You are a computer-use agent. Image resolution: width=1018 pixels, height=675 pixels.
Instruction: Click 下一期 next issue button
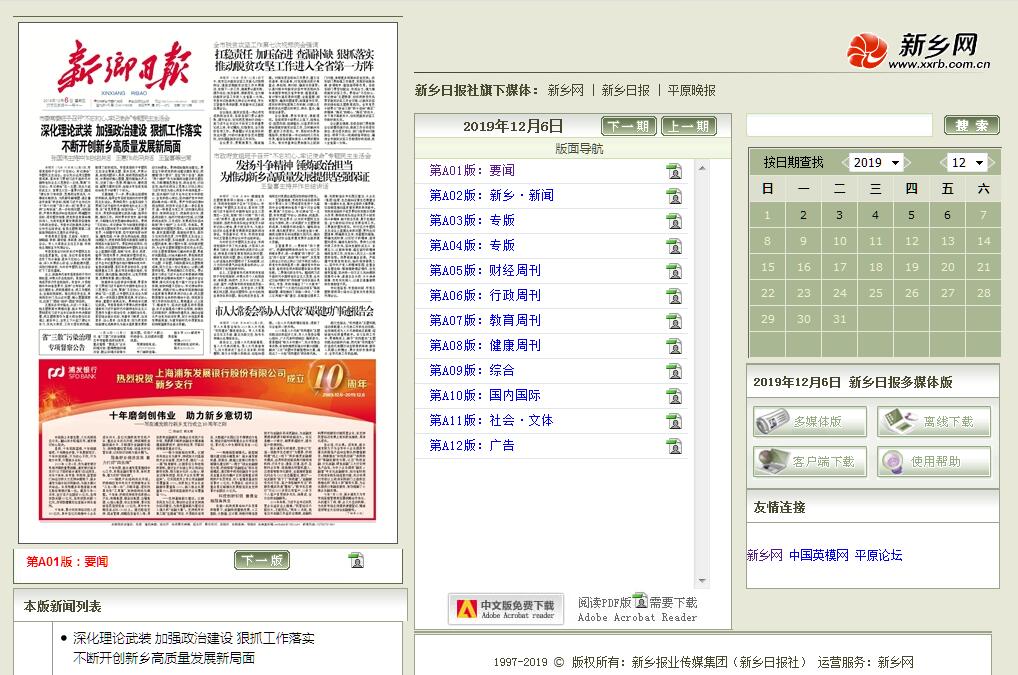(x=628, y=126)
